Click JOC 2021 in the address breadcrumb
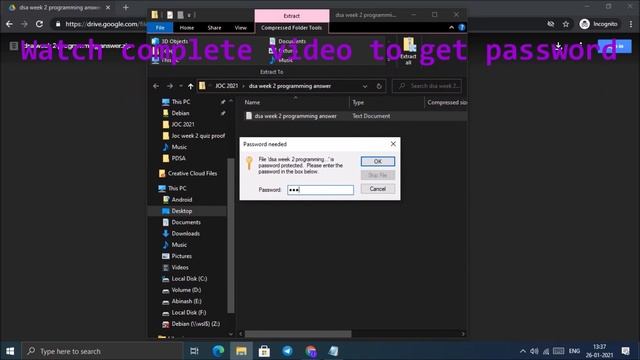 tap(227, 86)
